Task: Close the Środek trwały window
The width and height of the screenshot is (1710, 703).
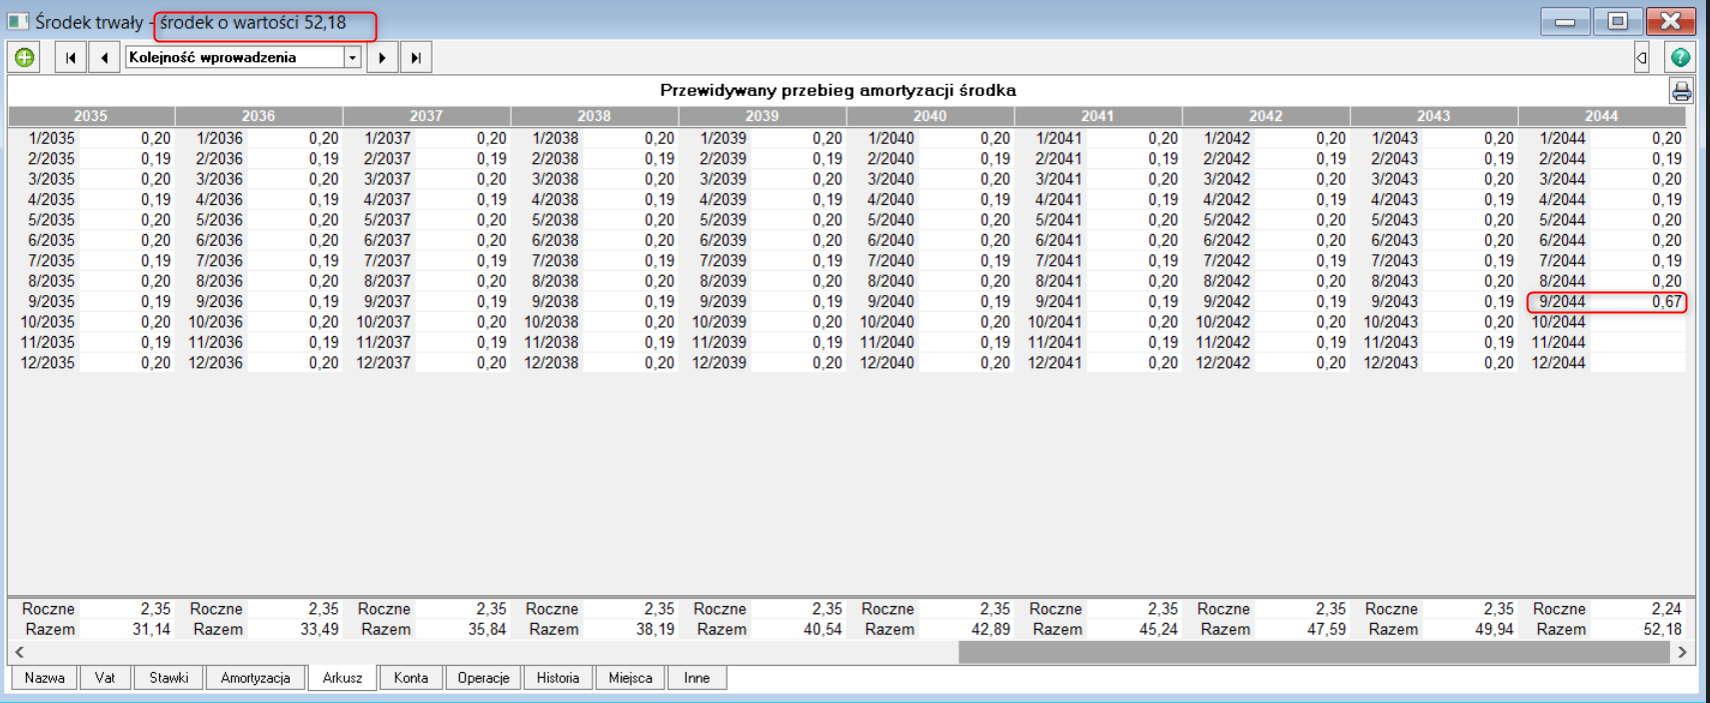Action: pos(1670,21)
